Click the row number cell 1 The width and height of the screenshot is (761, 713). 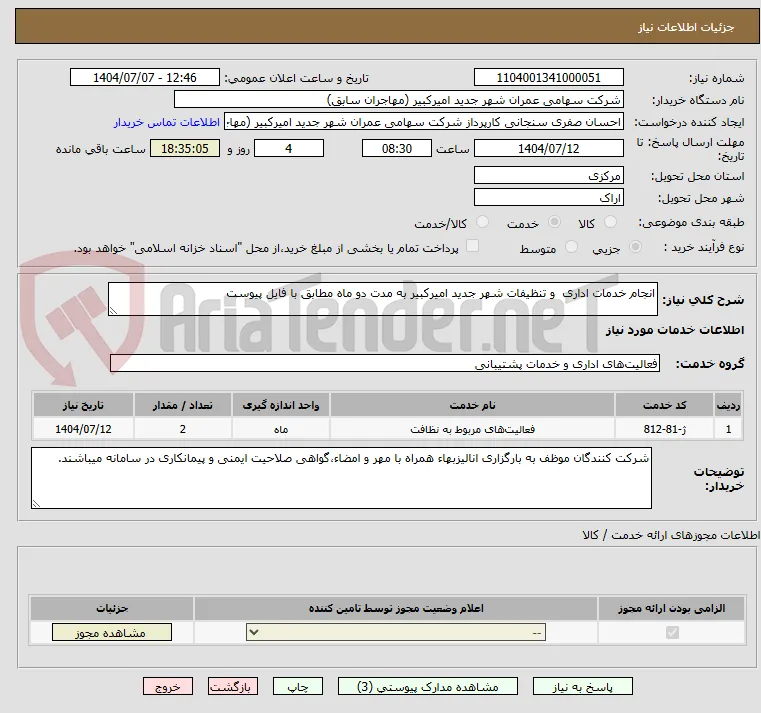(728, 429)
